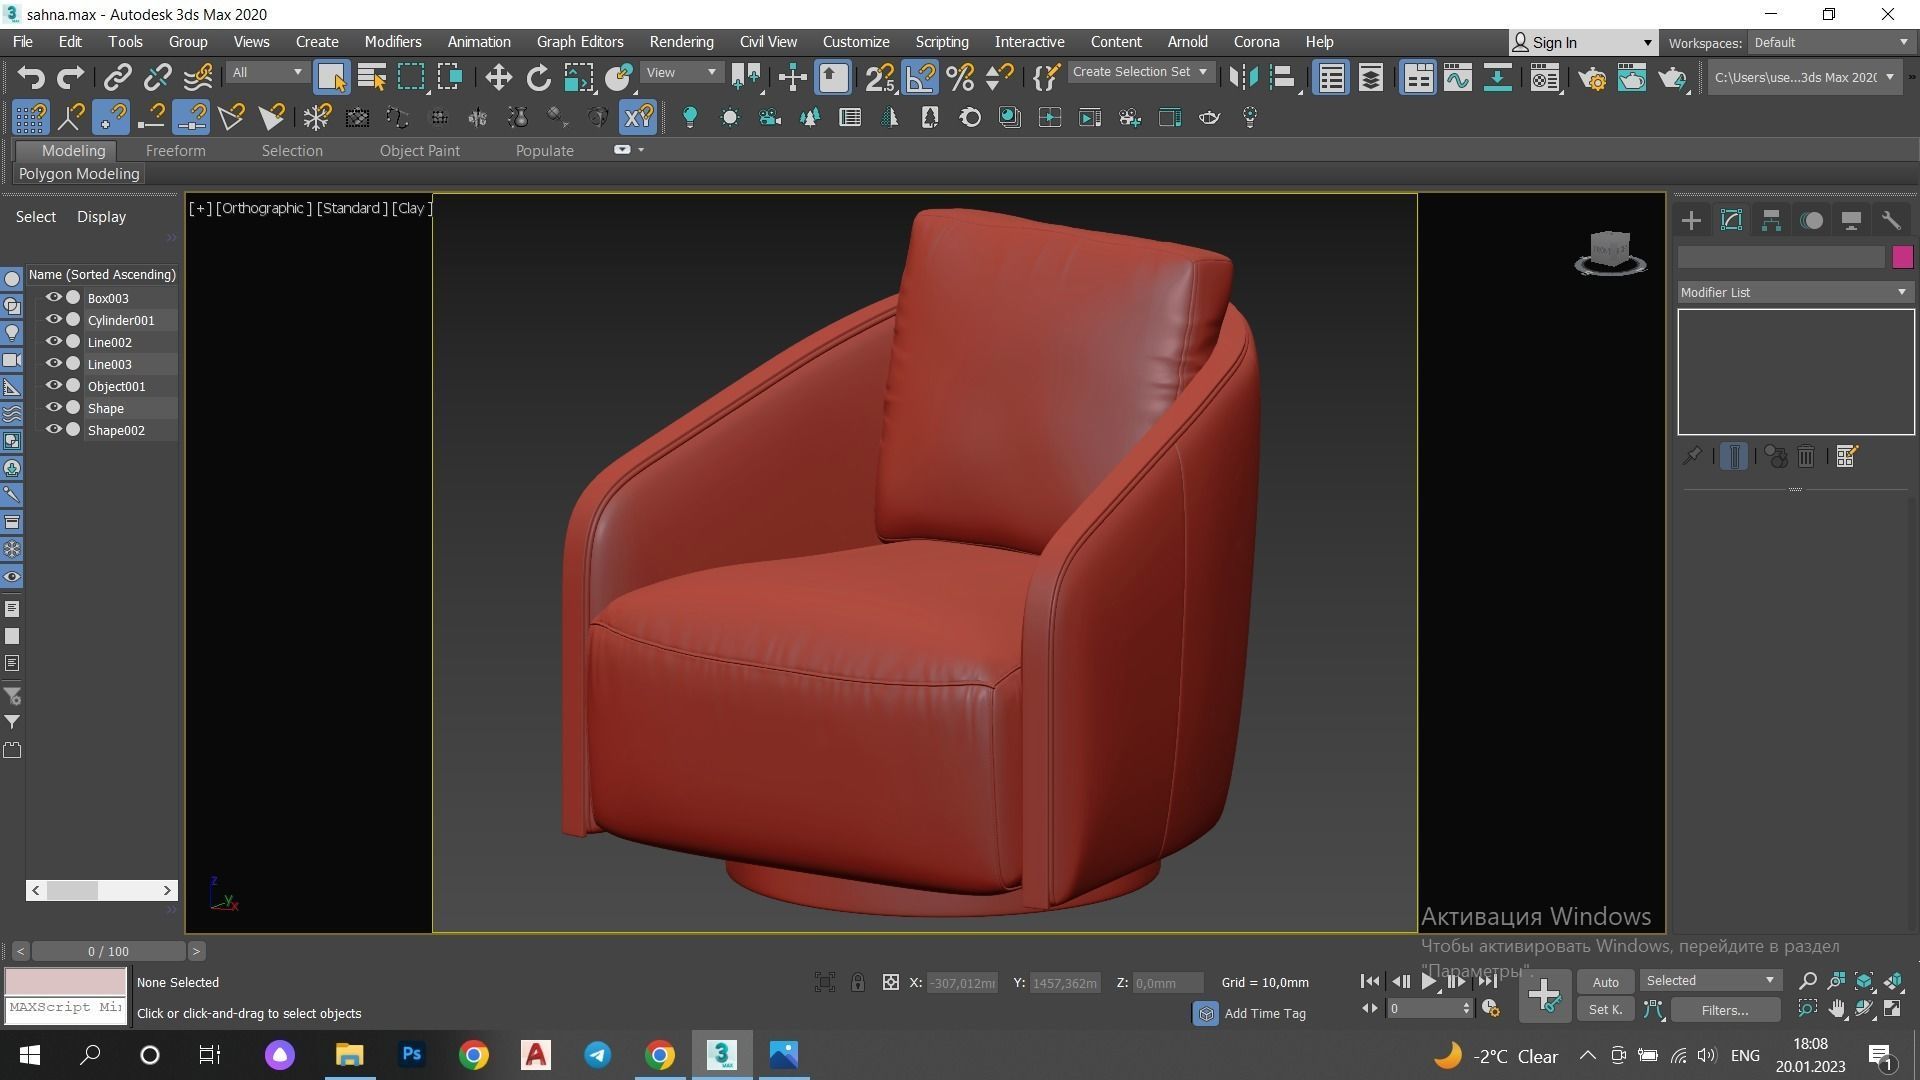This screenshot has height=1080, width=1920.
Task: Click the pink MAXScript listener color box
Action: [x=66, y=981]
